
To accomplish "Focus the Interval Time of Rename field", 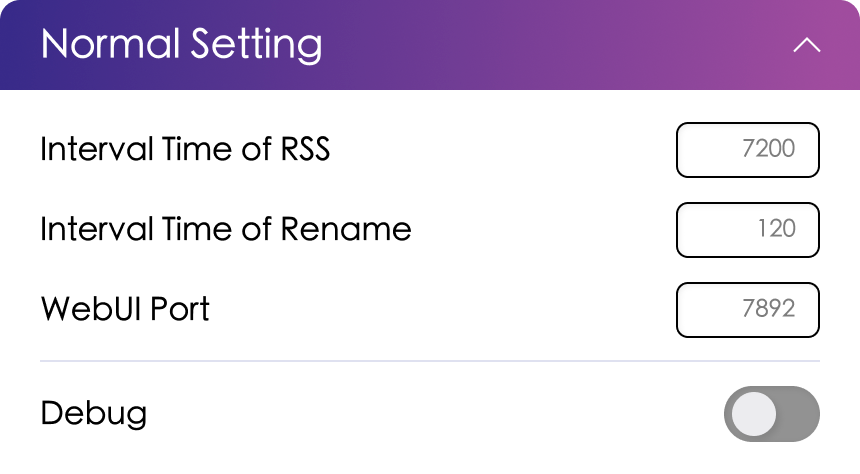I will tap(748, 230).
